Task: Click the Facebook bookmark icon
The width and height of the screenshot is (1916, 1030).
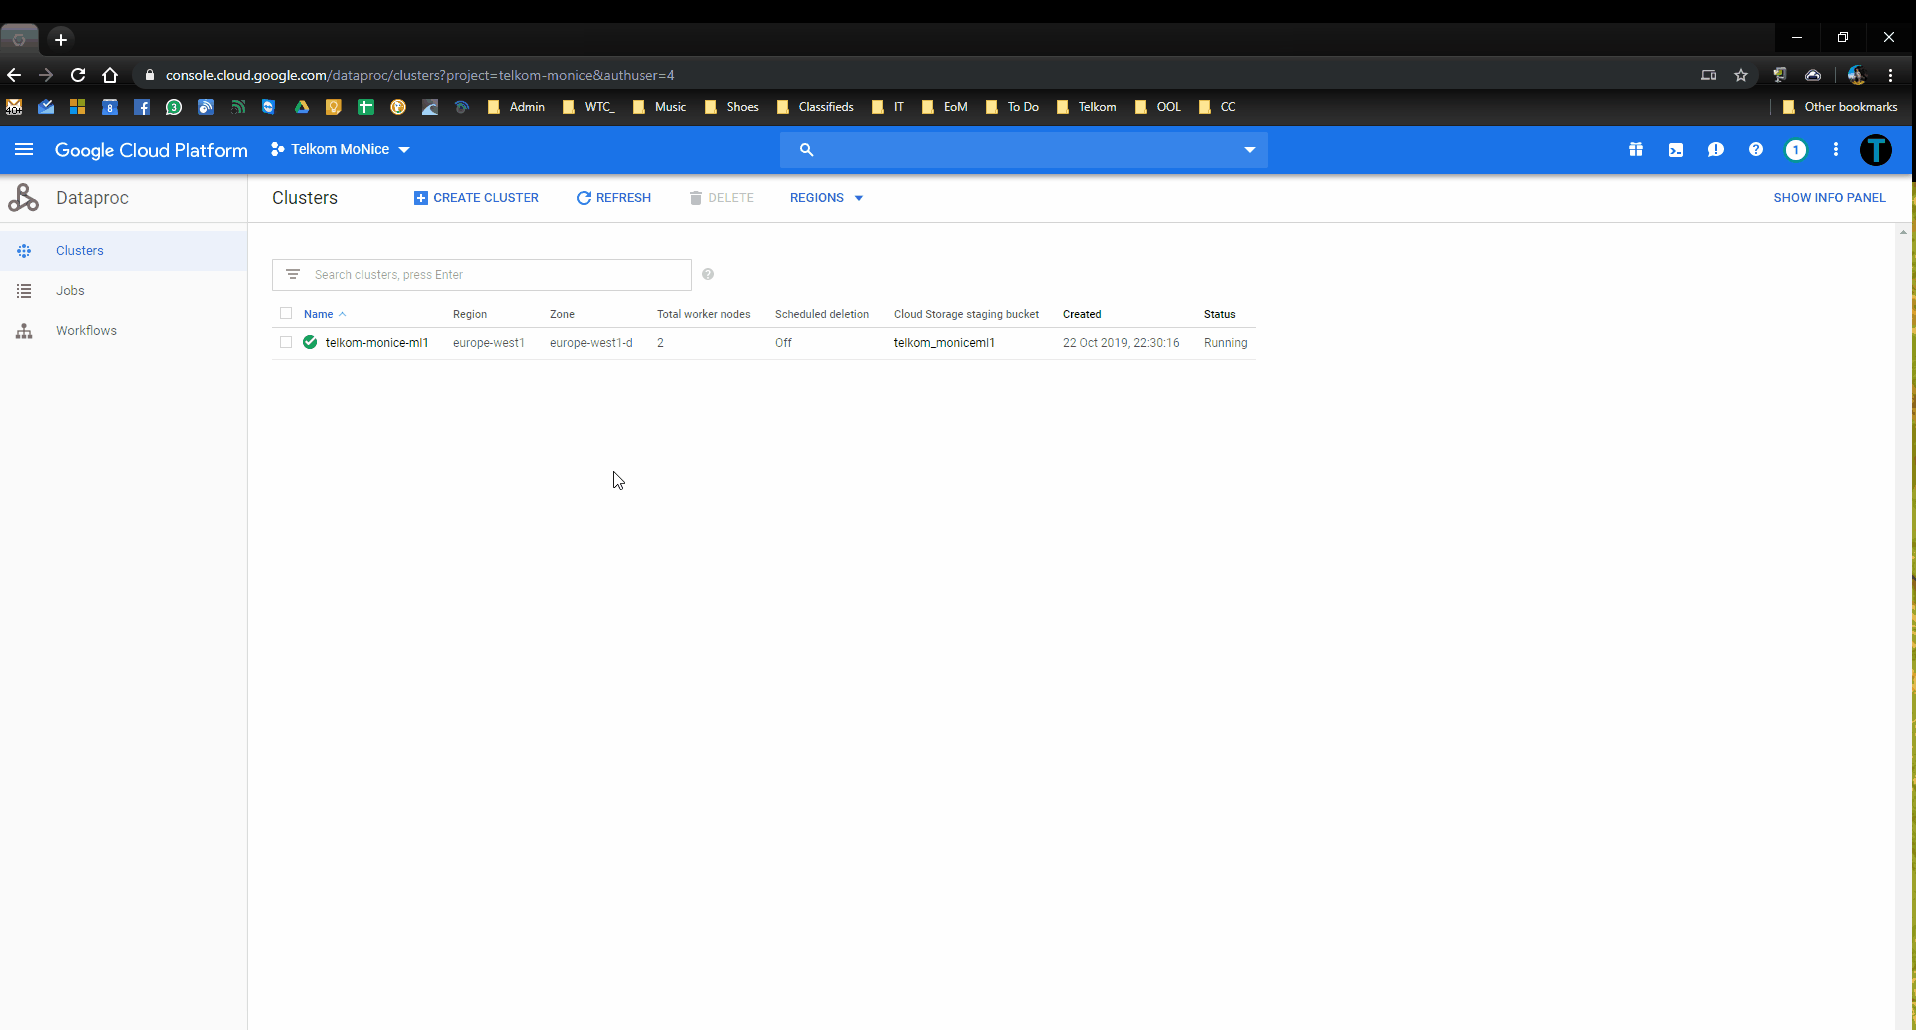Action: [142, 107]
